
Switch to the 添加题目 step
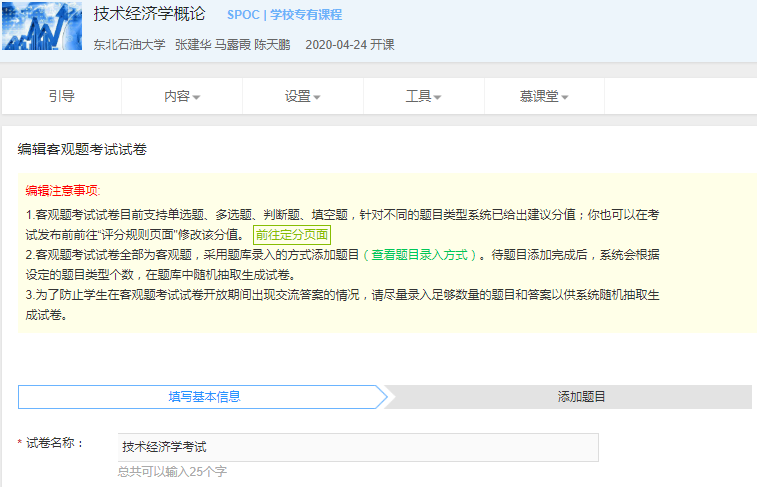coord(581,396)
